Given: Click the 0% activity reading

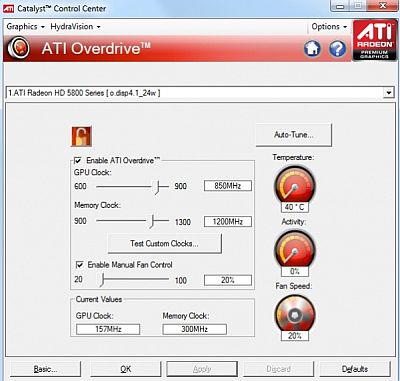Looking at the screenshot, I should click(x=295, y=271).
